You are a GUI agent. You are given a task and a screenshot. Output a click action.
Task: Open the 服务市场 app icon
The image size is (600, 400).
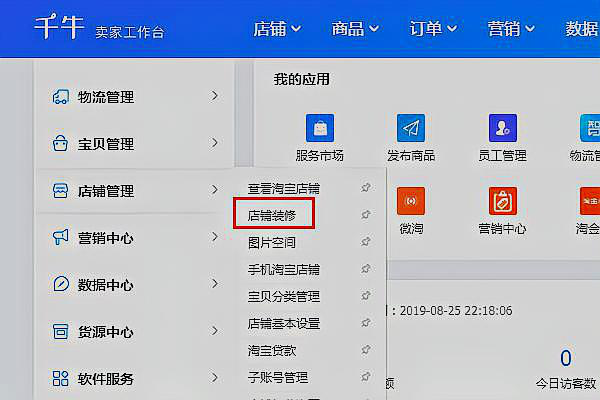tap(320, 128)
